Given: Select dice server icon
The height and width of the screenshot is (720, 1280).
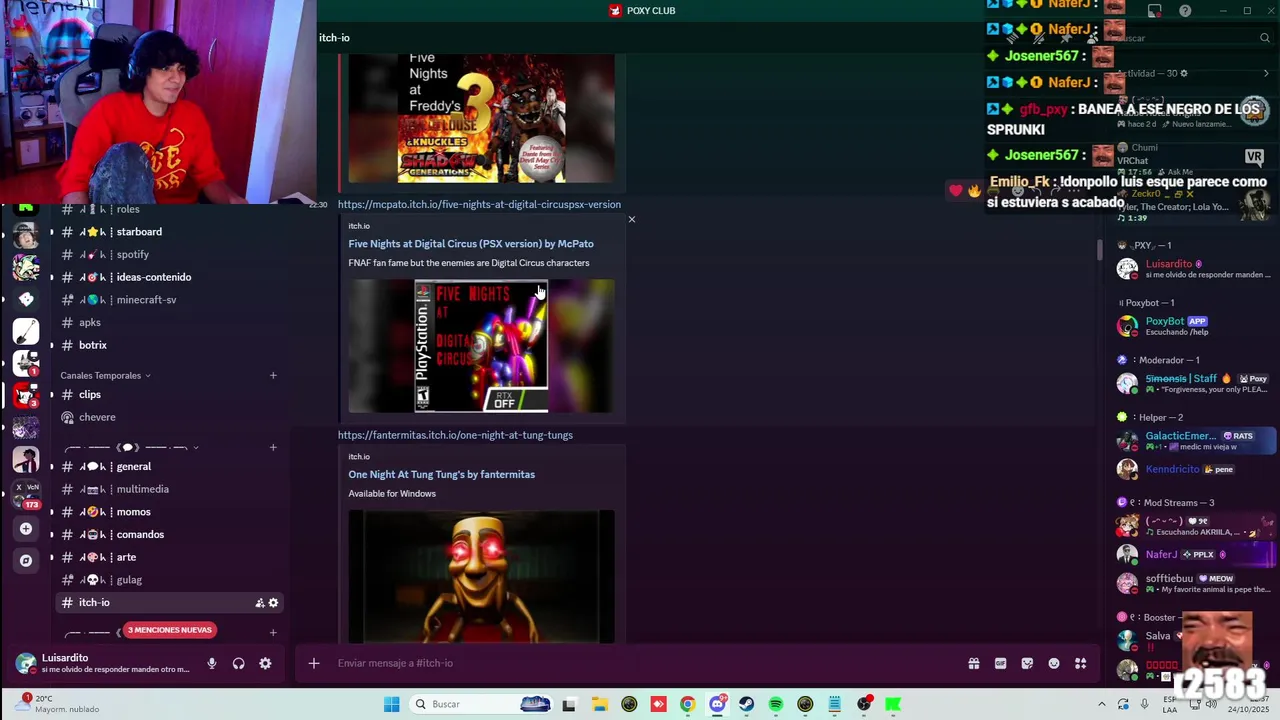Looking at the screenshot, I should pos(26,299).
